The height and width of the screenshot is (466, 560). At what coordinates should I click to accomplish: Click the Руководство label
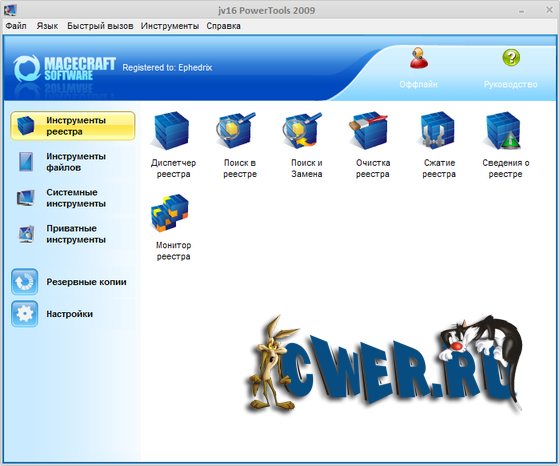(511, 85)
